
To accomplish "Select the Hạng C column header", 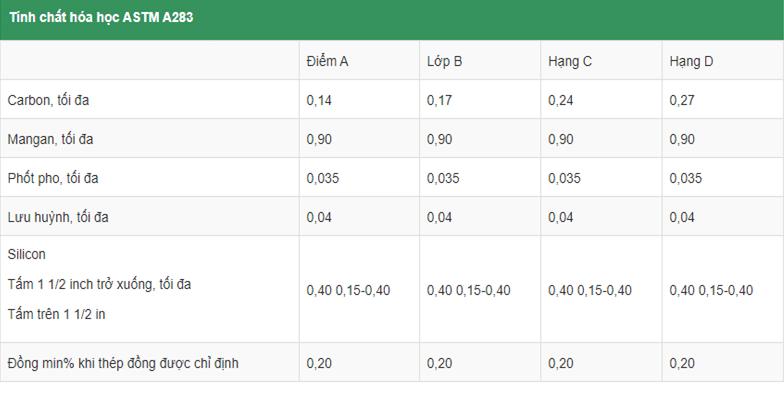I will (570, 62).
